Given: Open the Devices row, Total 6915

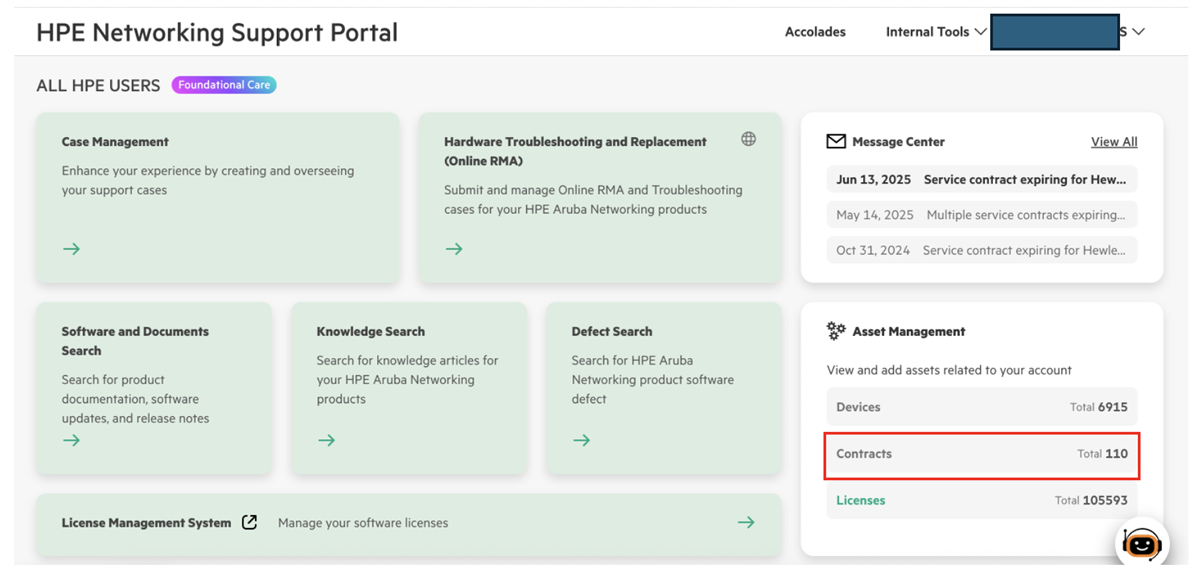Looking at the screenshot, I should coord(982,407).
